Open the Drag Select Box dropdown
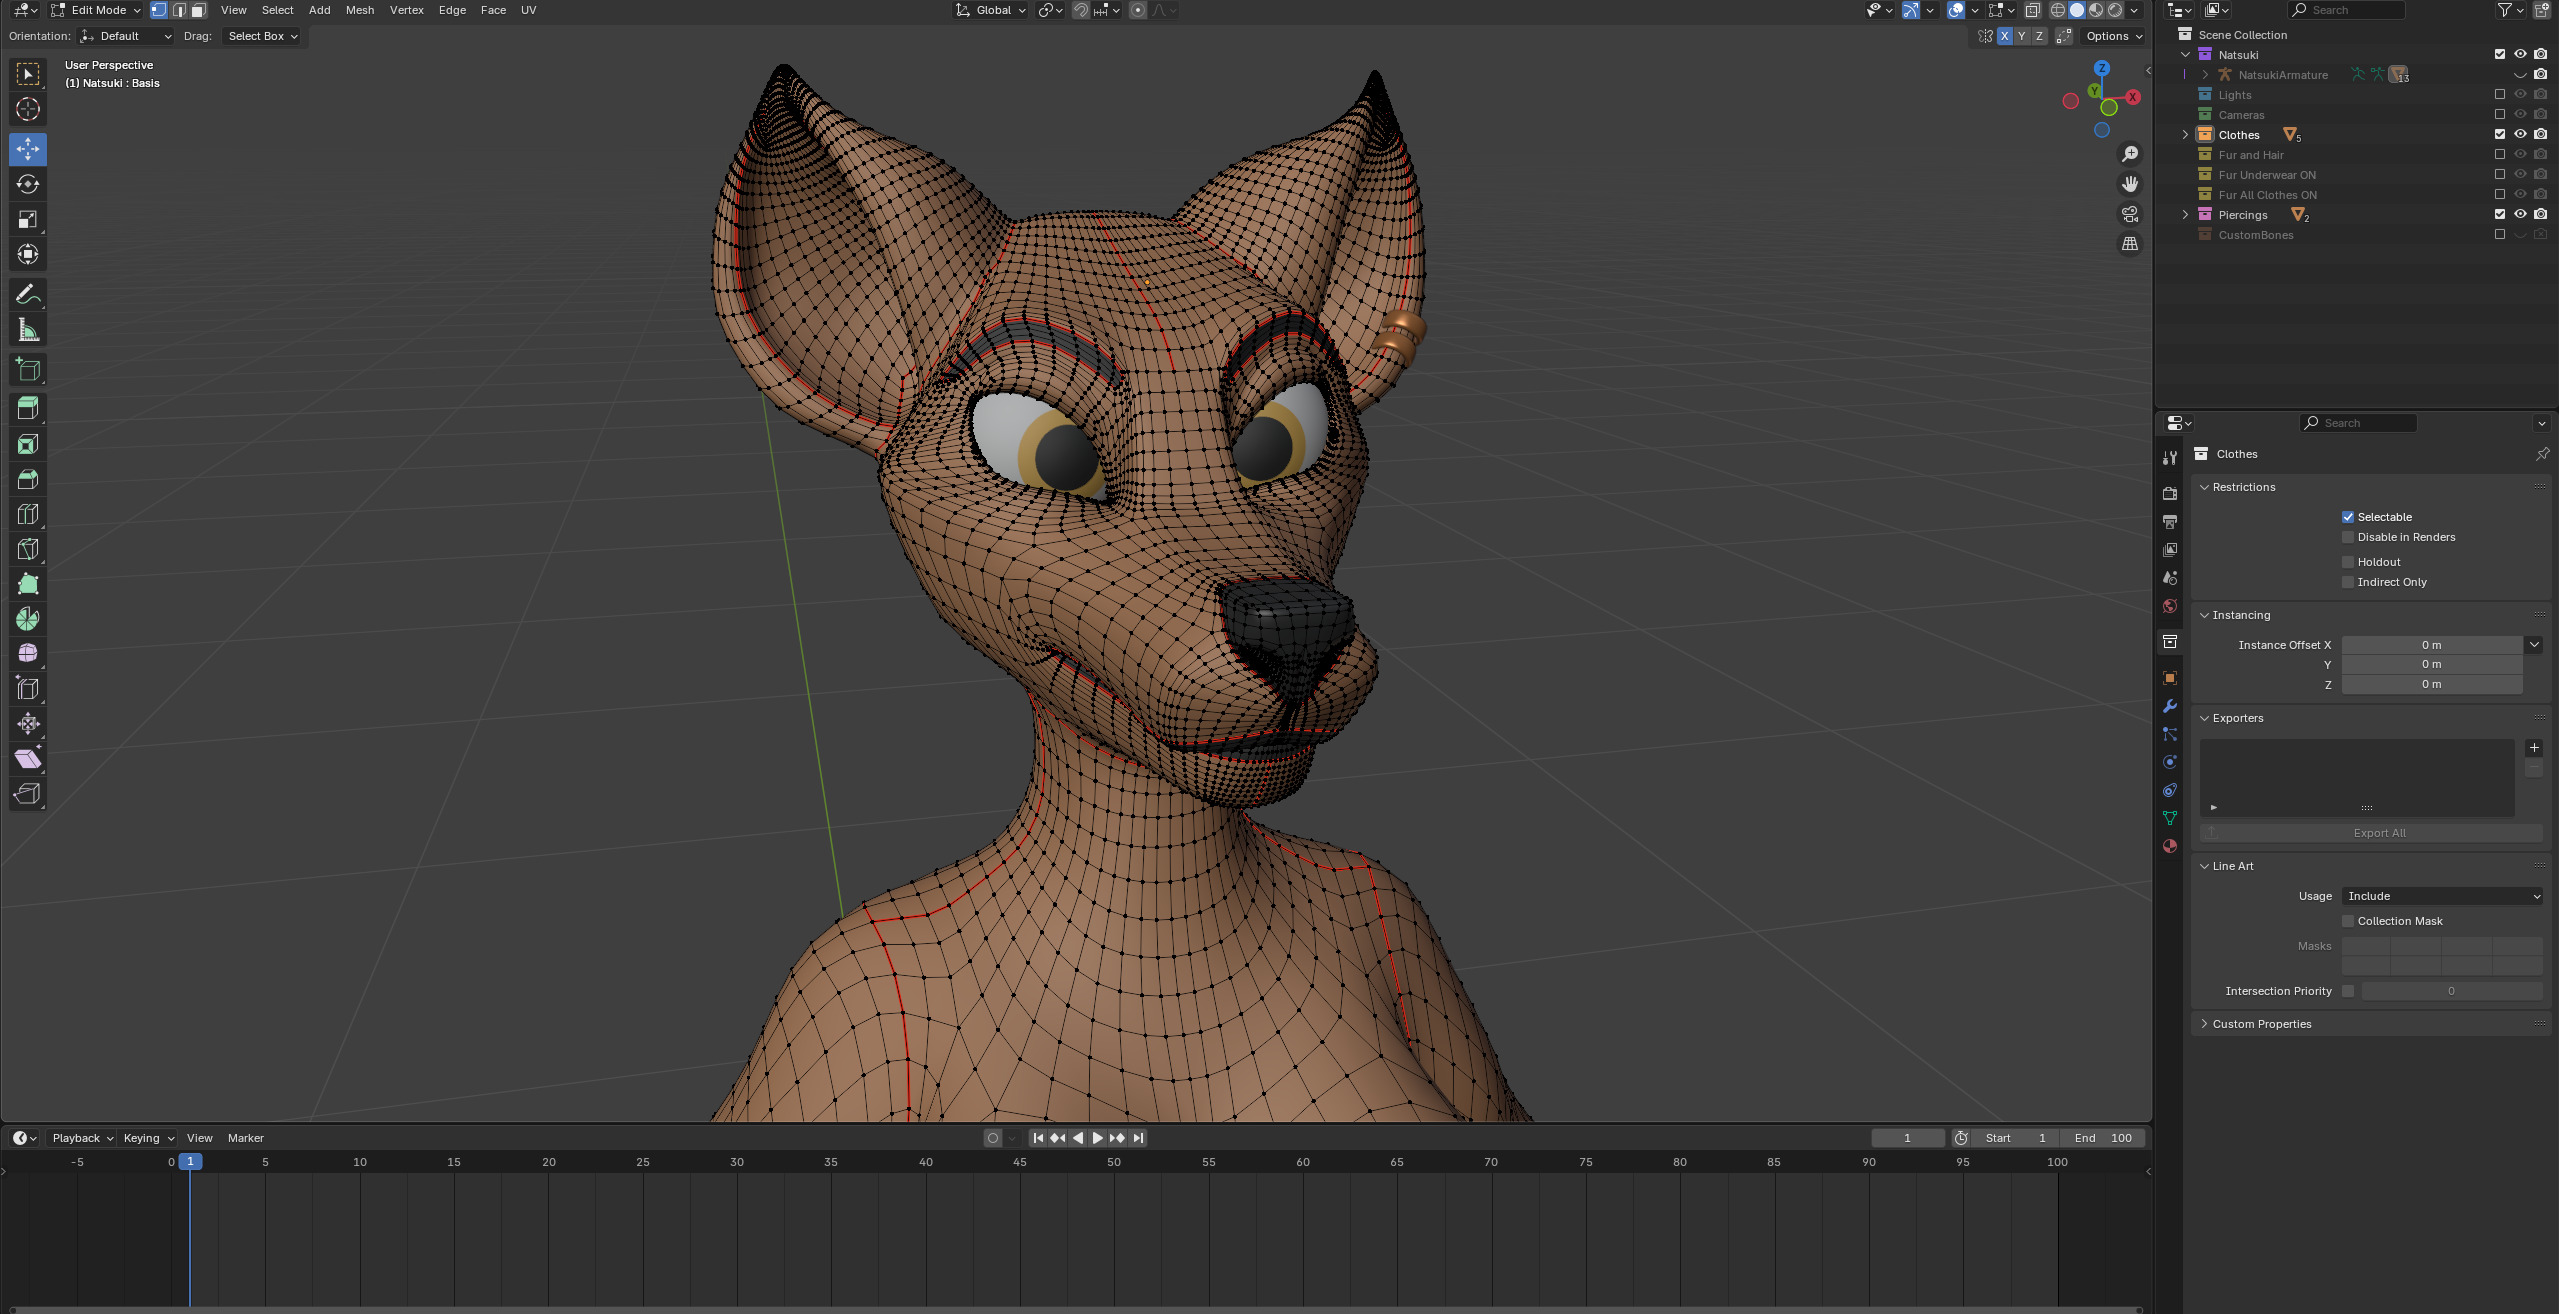The height and width of the screenshot is (1314, 2559). click(262, 36)
